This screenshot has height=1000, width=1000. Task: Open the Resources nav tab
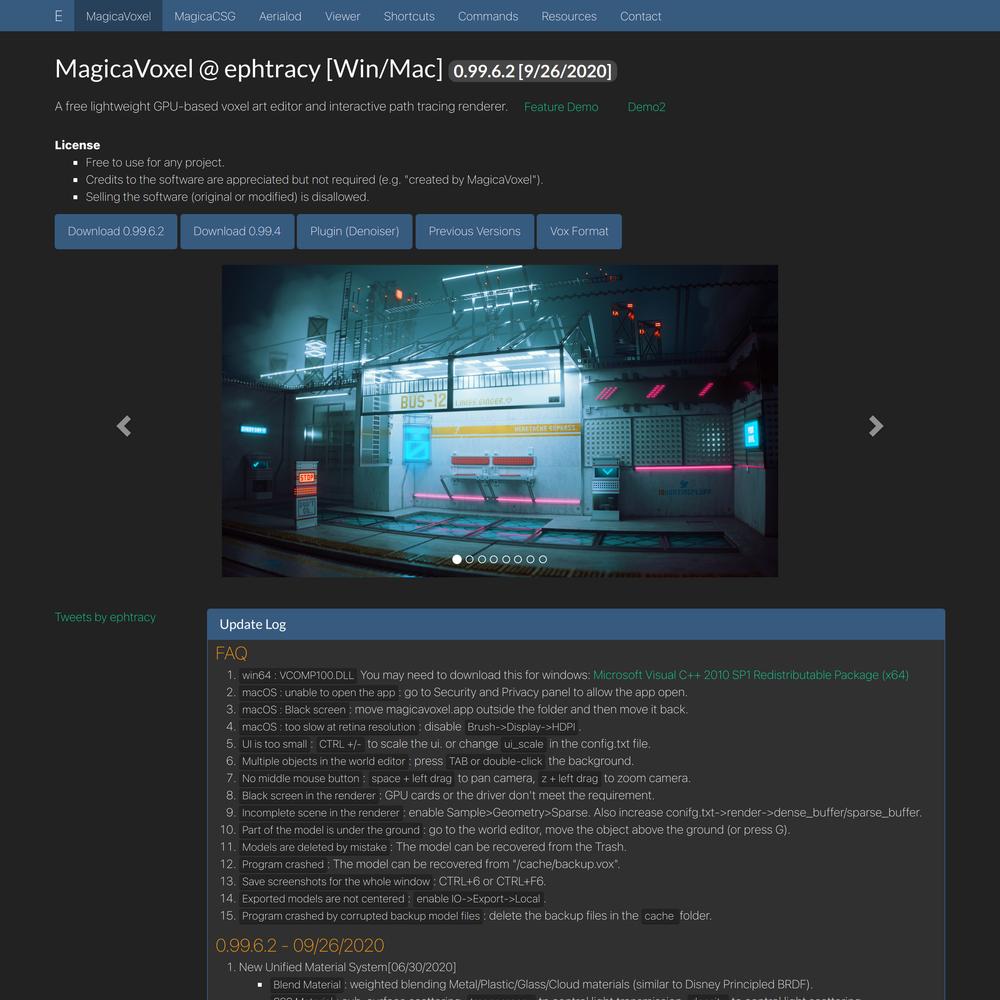pyautogui.click(x=569, y=16)
